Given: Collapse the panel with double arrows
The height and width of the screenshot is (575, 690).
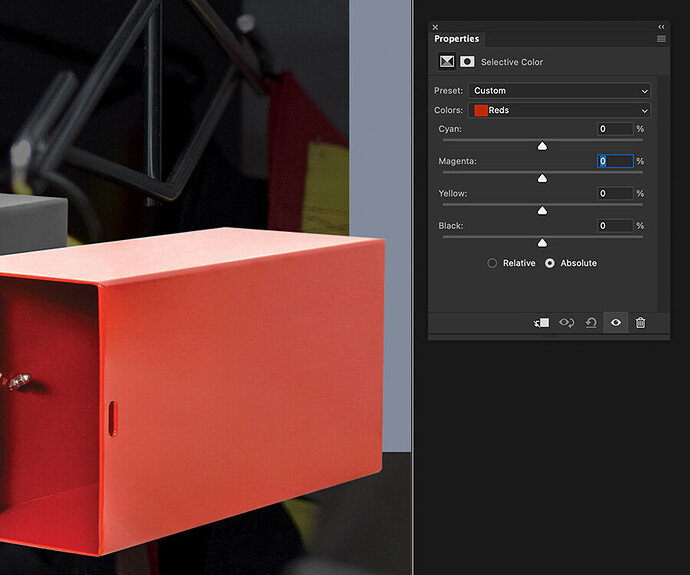Looking at the screenshot, I should (661, 27).
